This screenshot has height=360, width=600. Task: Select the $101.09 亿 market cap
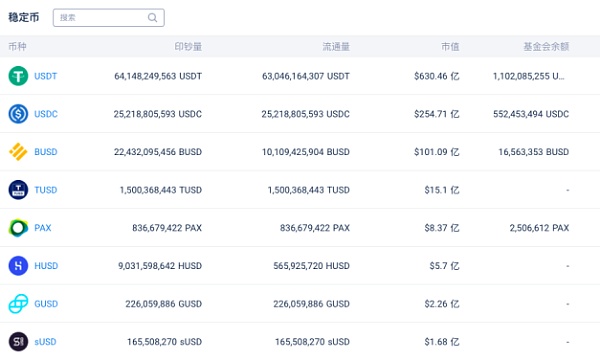coord(437,152)
